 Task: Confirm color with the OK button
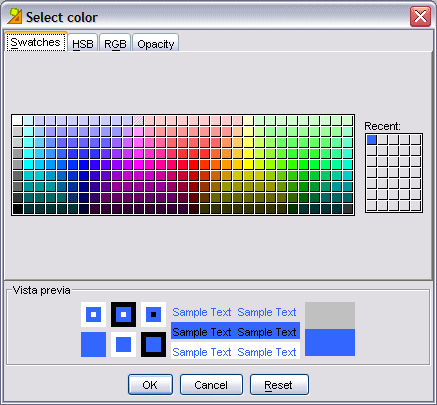pos(150,385)
